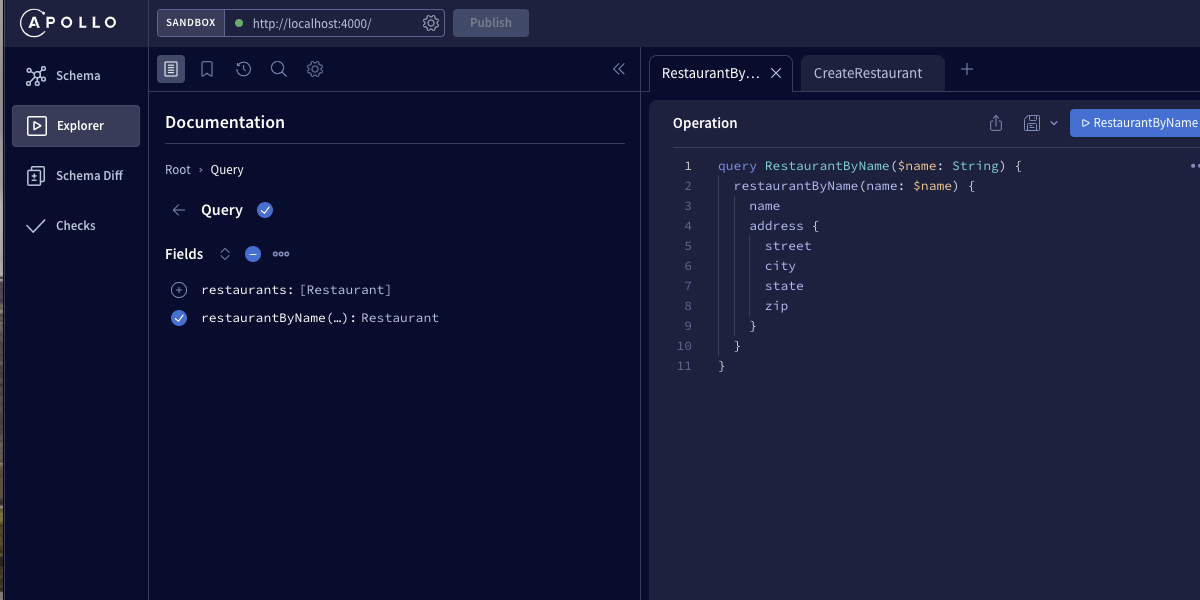Deselect all Query fields with the minus toggle
Viewport: 1200px width, 600px height.
point(252,253)
